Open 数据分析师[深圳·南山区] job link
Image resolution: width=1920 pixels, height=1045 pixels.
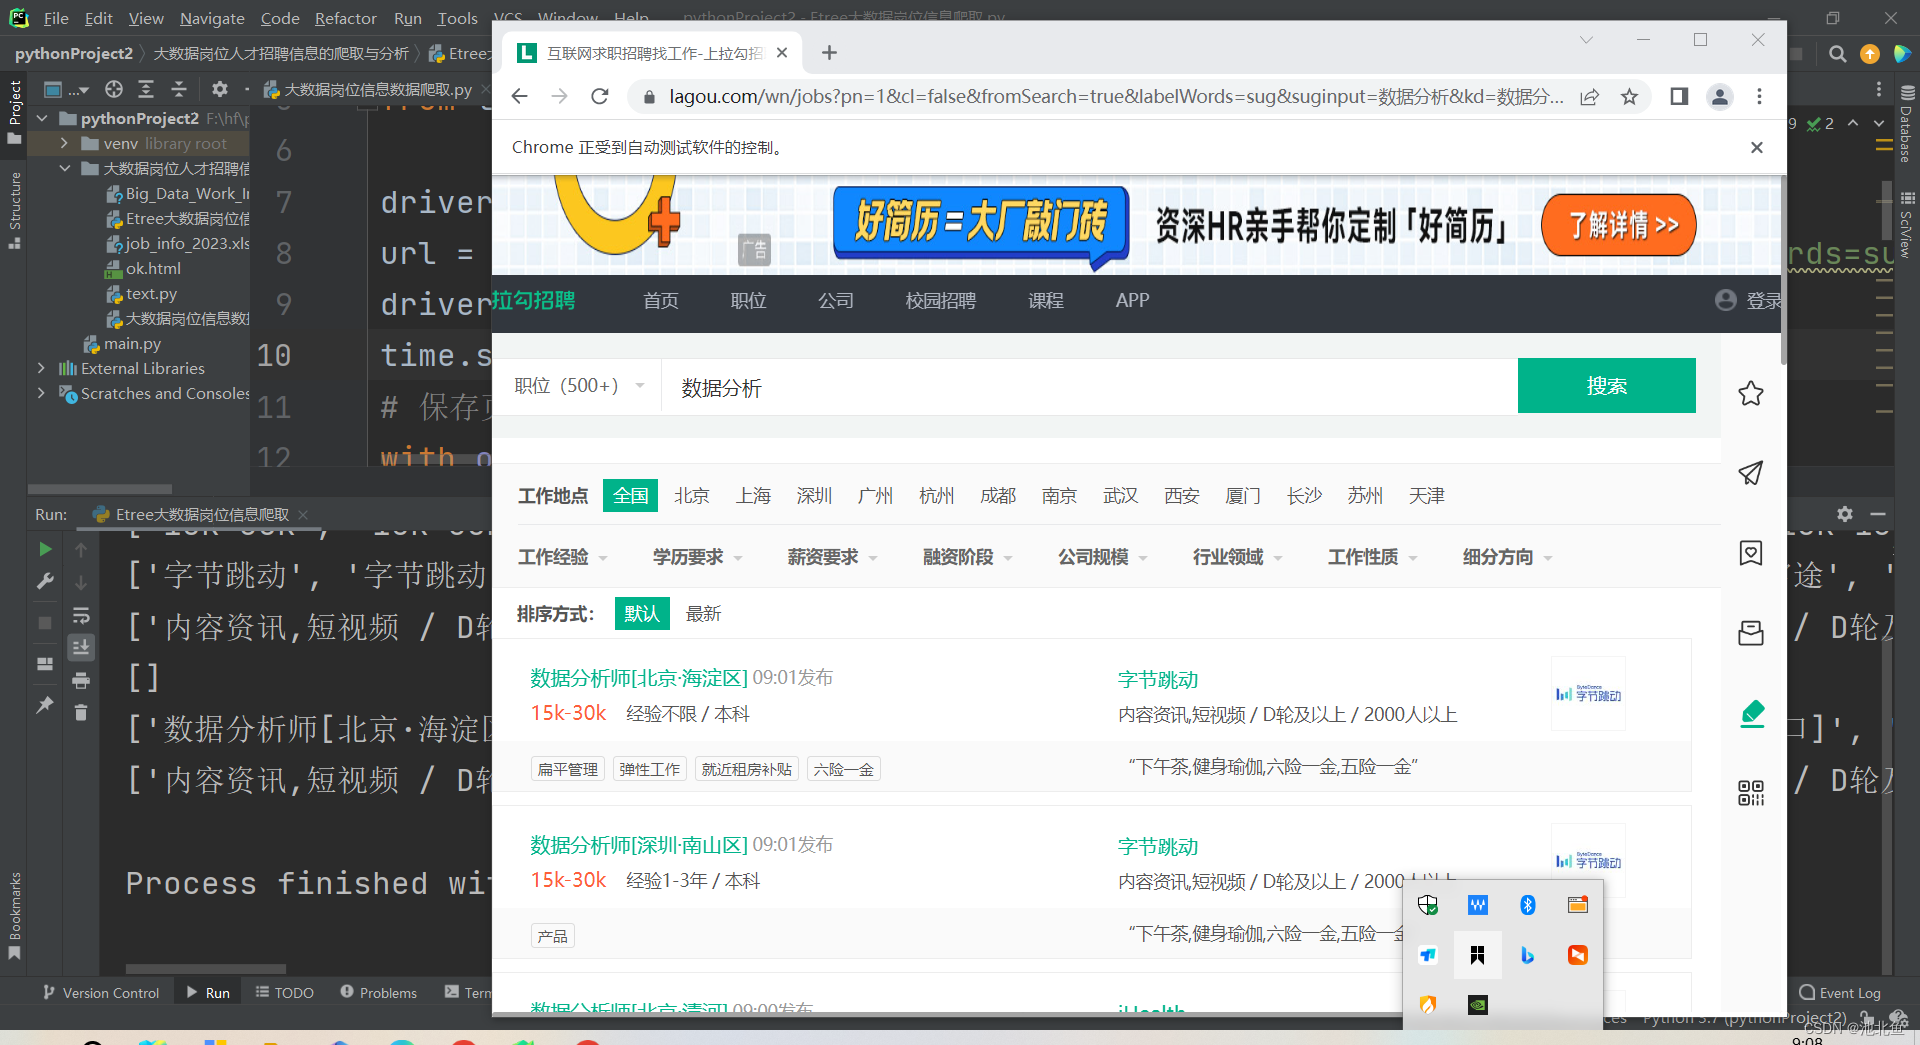(639, 845)
